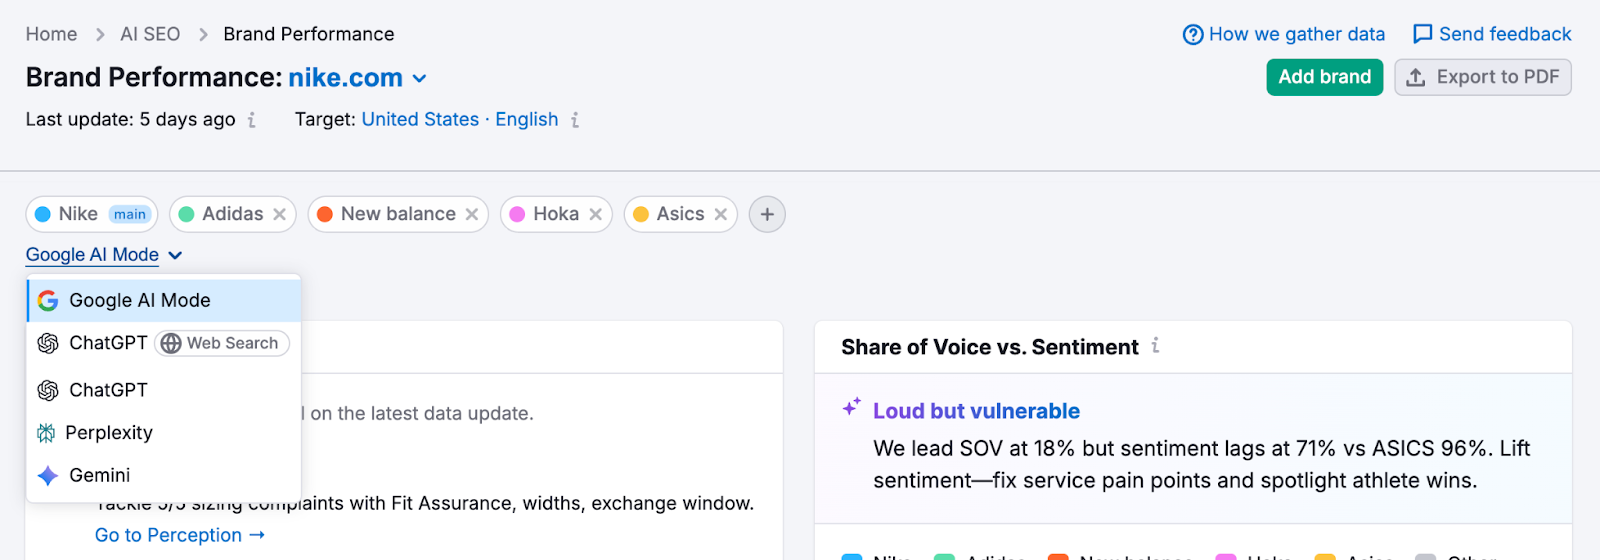Follow Go to Perception link
Screen dimensions: 1600x560
pyautogui.click(x=180, y=535)
